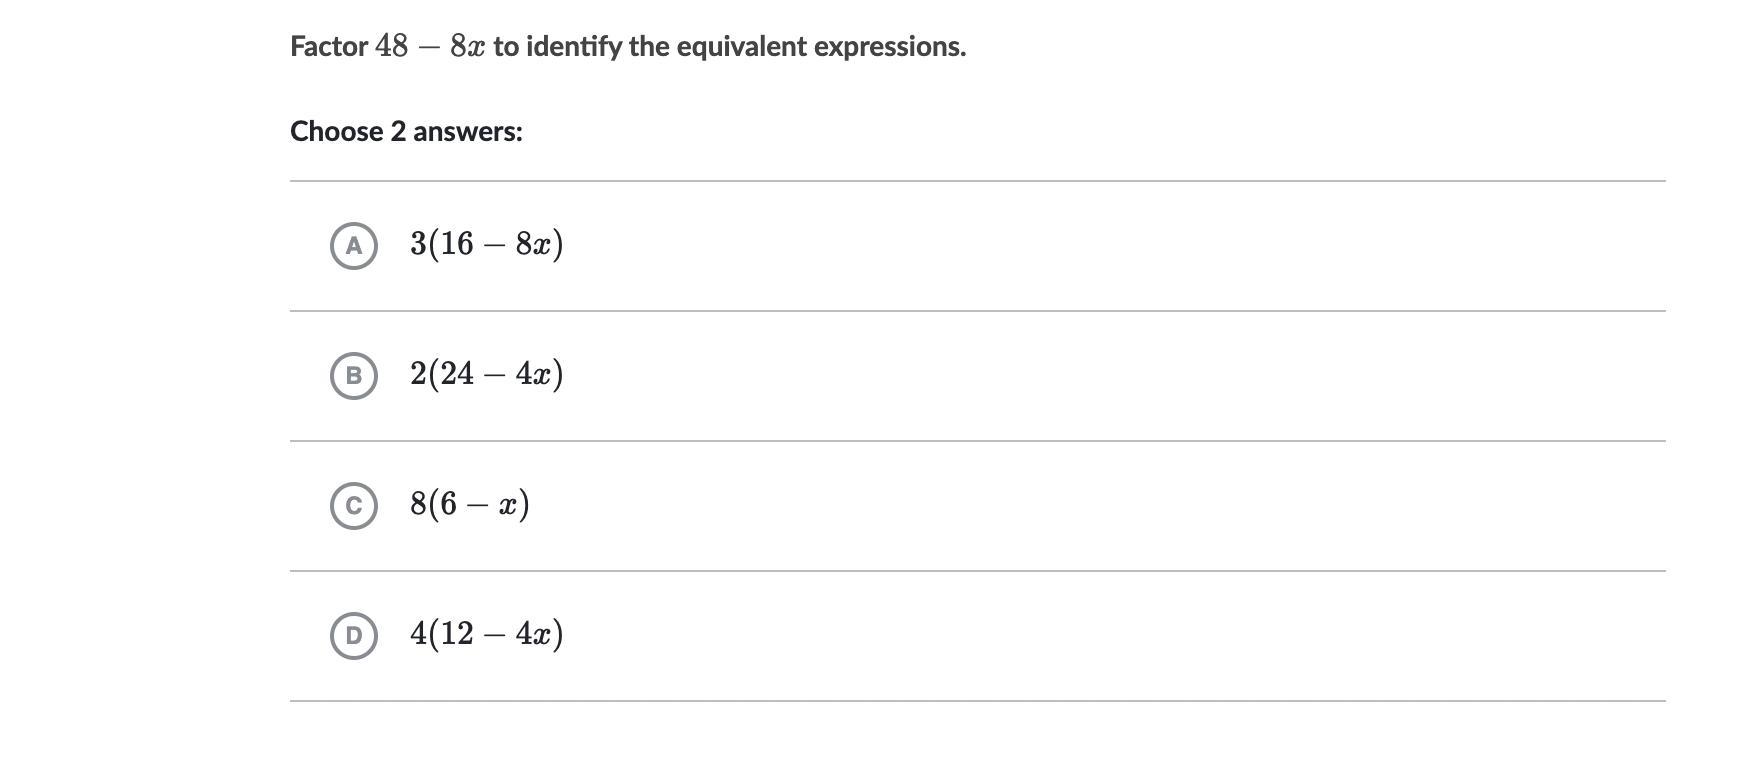Click the words 'to identify' in the prompt
The height and width of the screenshot is (768, 1754).
557,46
